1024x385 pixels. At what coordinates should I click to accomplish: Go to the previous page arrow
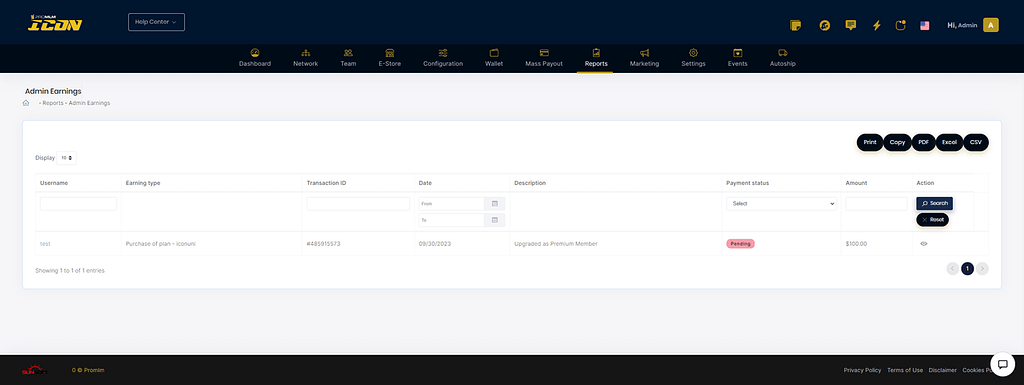pos(953,268)
